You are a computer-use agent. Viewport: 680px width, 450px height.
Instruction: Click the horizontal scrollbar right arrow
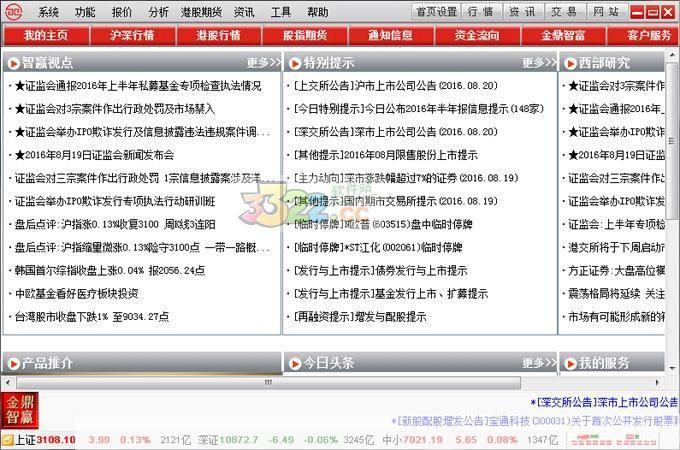coord(657,382)
